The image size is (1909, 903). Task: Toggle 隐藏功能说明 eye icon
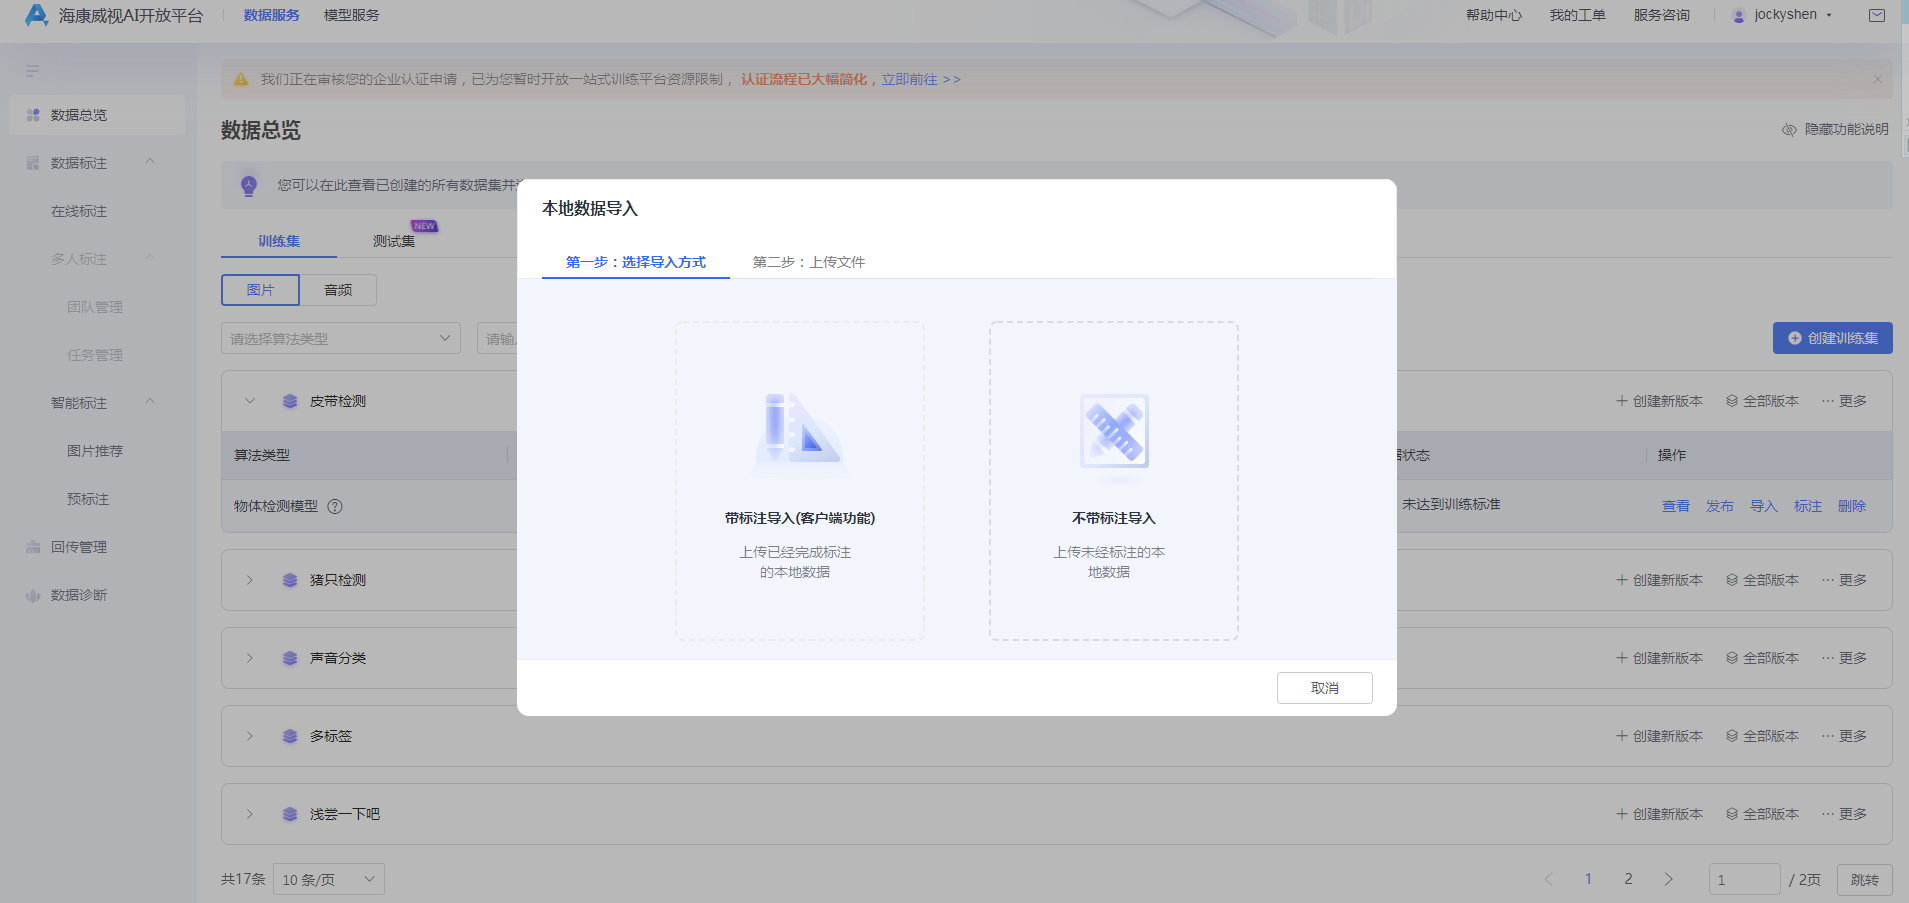coord(1790,129)
